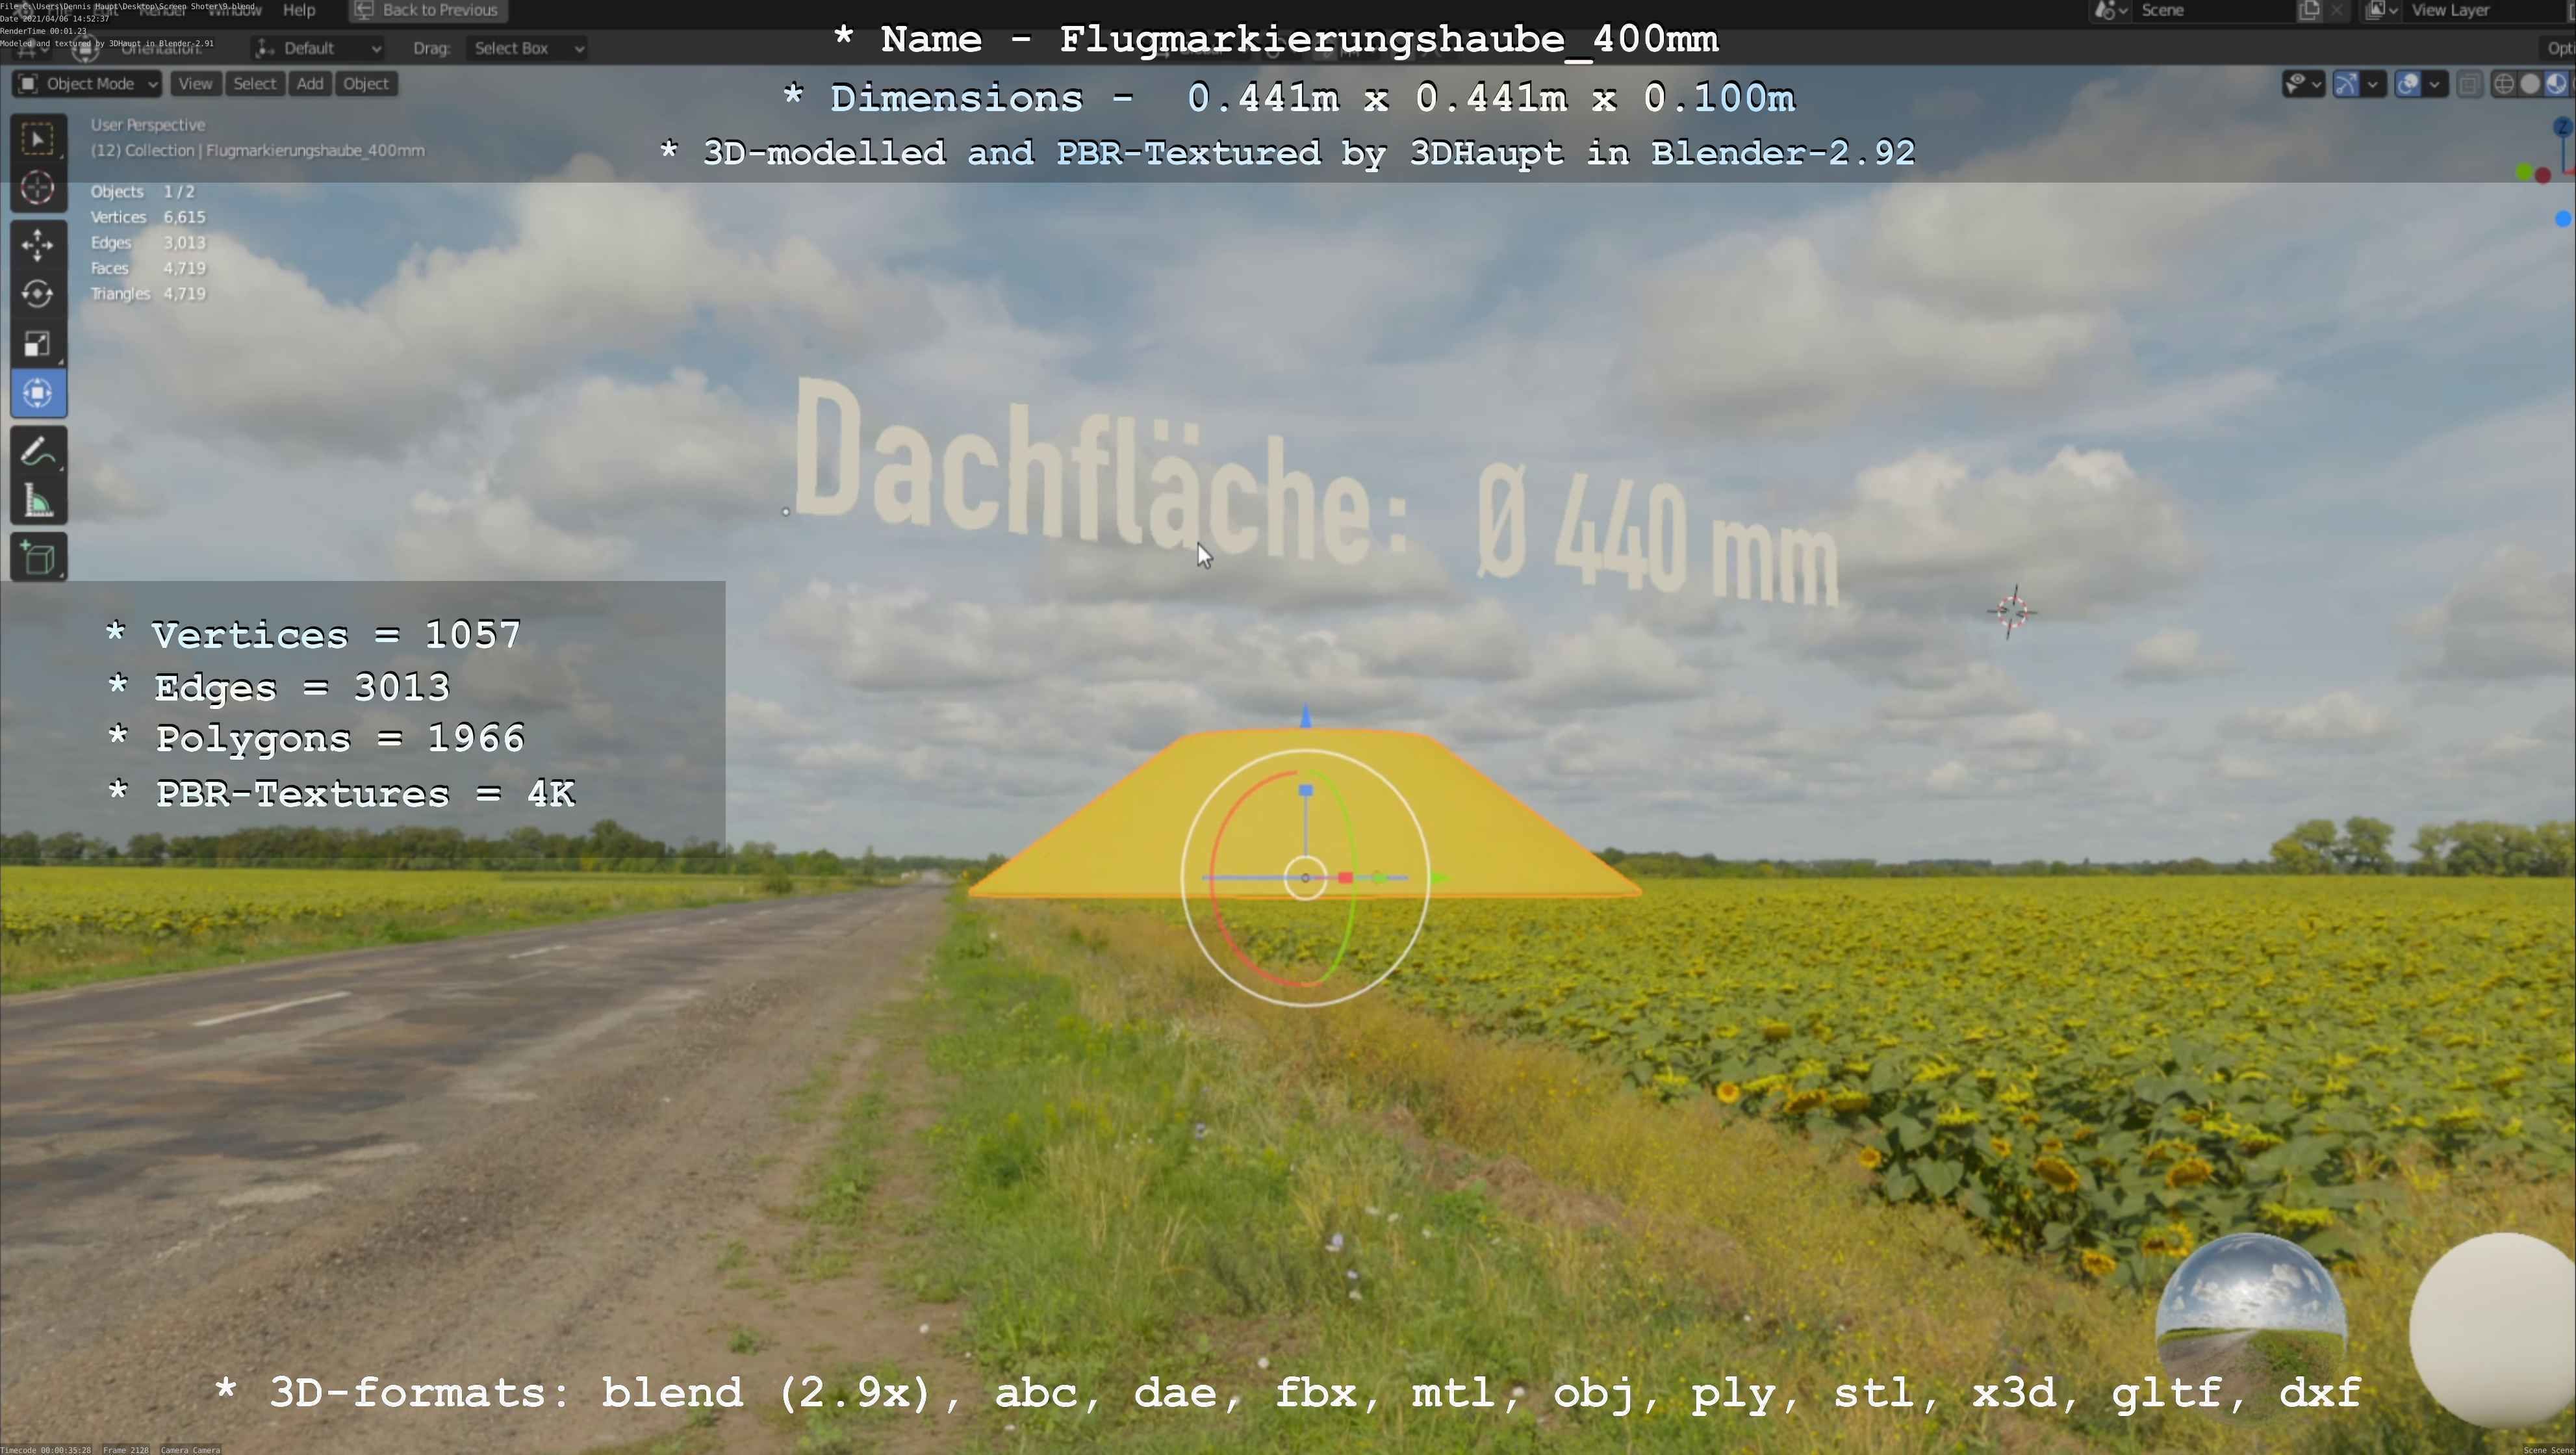Select the Scale tool
This screenshot has width=2576, height=1455.
[x=38, y=344]
